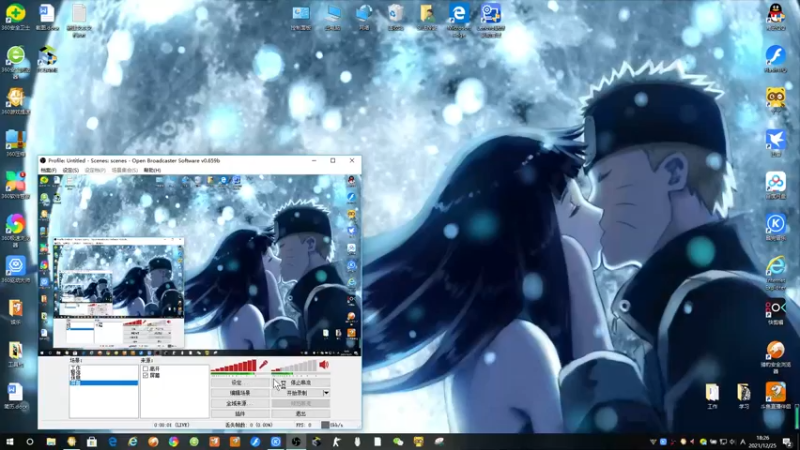Screen dimensions: 800x450
Task: Click the OBS live preview area
Action: 199,265
